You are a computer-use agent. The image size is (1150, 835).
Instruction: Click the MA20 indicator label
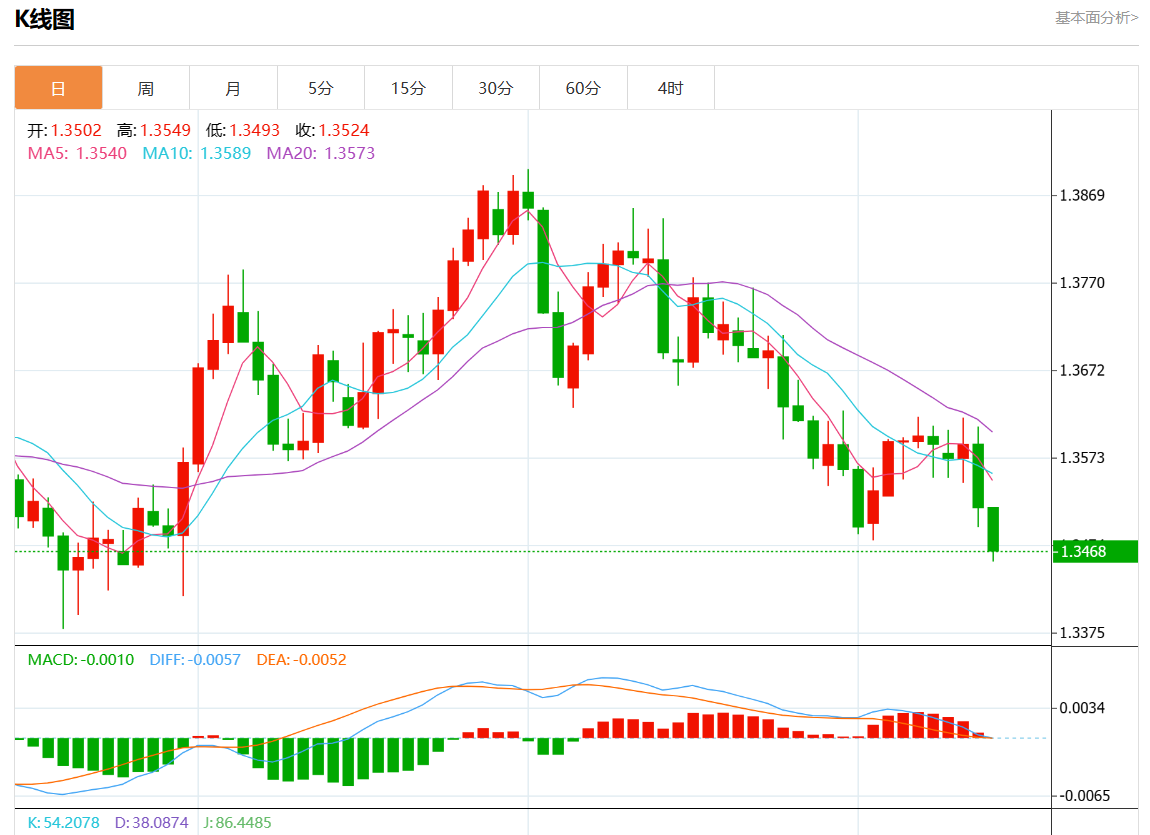(x=320, y=153)
